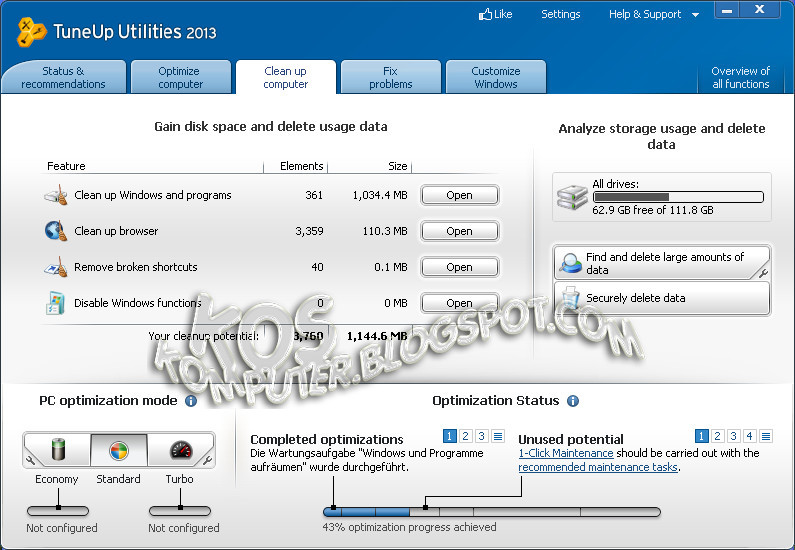Click the Clean up browser globe icon
The height and width of the screenshot is (550, 795).
56,231
